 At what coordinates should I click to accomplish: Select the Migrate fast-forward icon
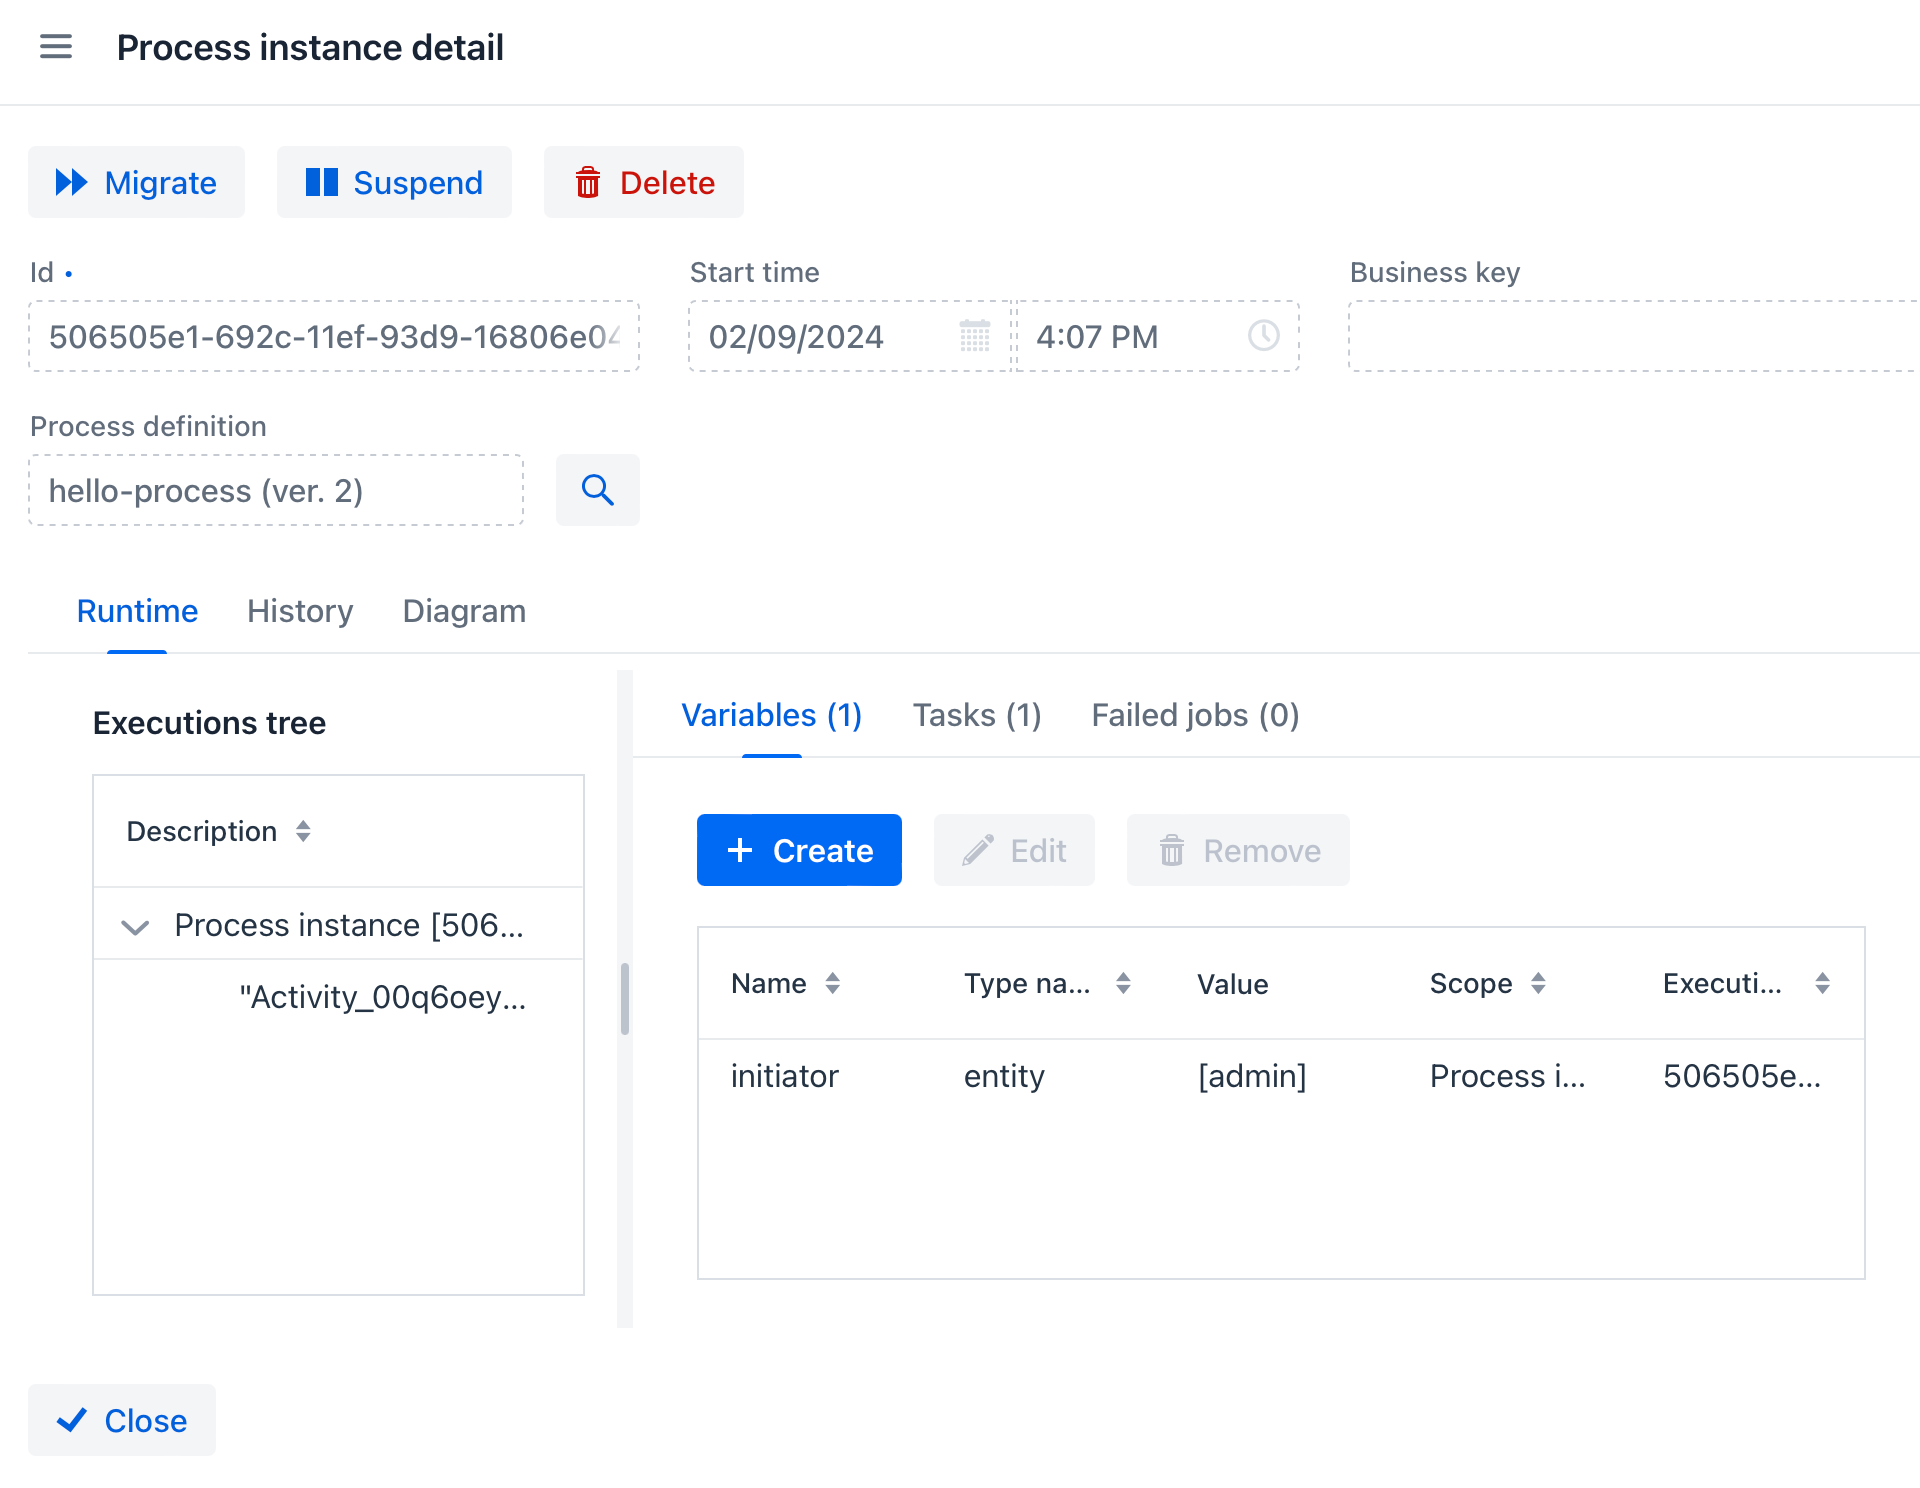pyautogui.click(x=71, y=182)
